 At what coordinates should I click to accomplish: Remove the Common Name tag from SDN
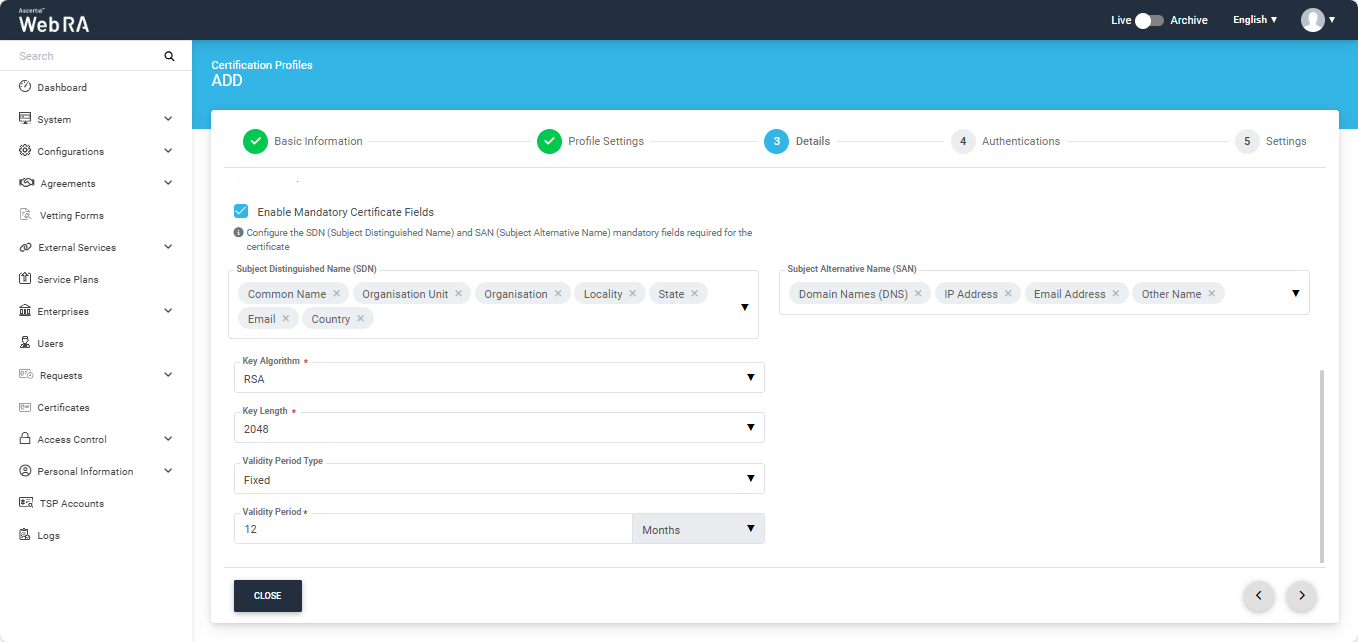[x=337, y=294]
